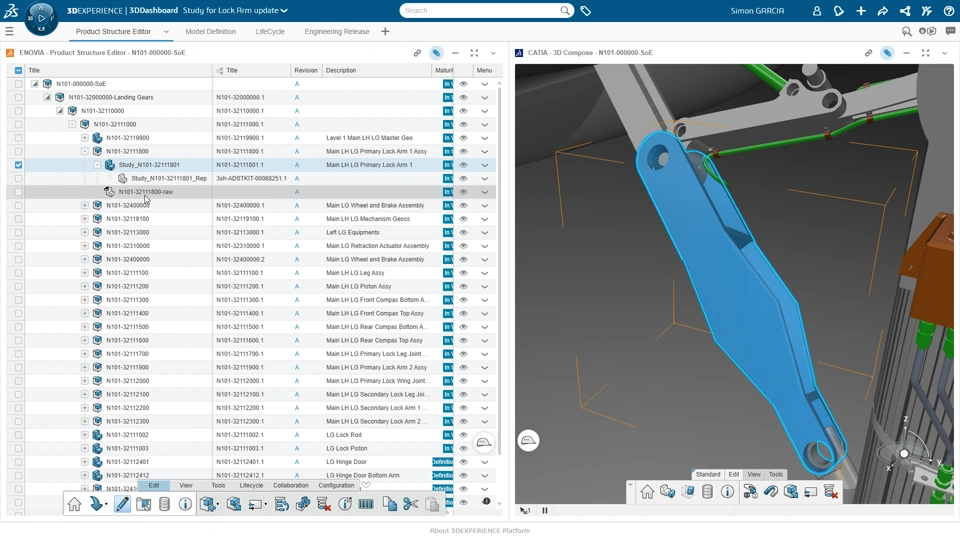Click database icon in CATIA bottom toolbar
Screen dimensions: 960x540
pos(707,492)
